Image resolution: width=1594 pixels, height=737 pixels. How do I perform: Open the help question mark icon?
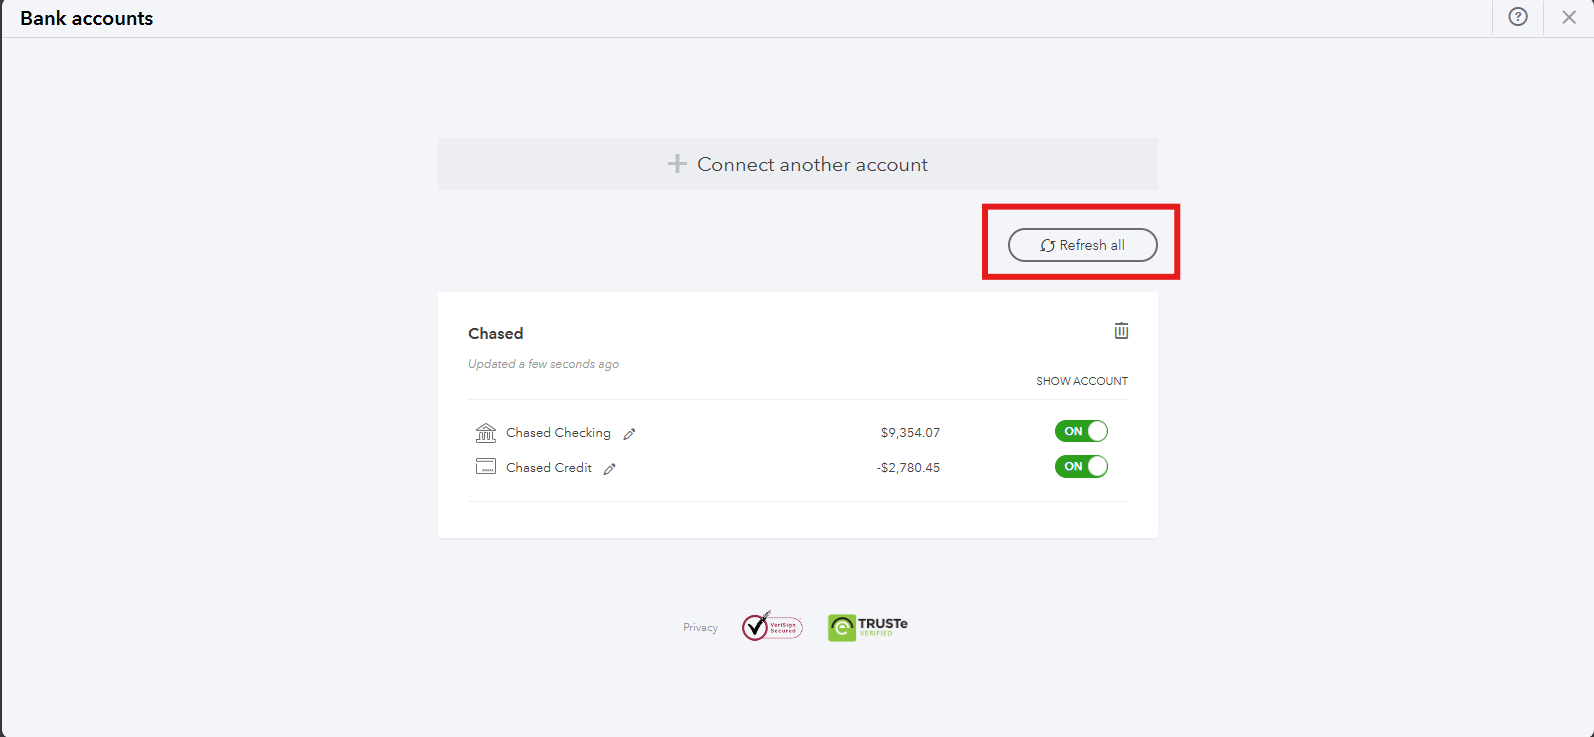coord(1518,17)
